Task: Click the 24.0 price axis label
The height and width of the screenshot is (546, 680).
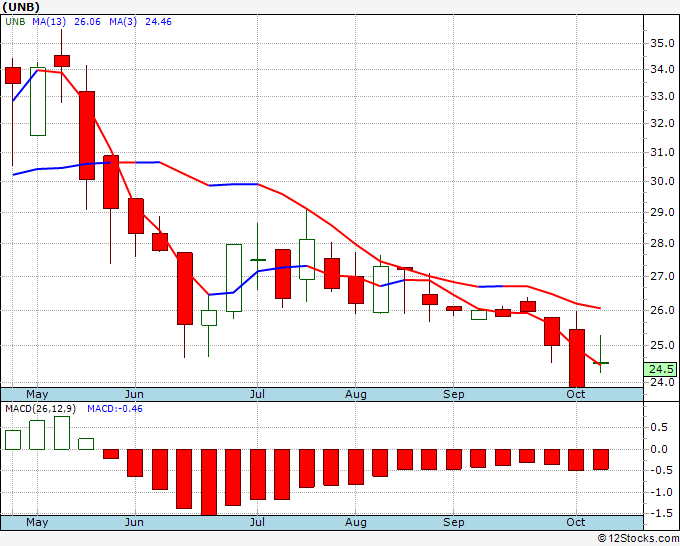Action: point(662,382)
